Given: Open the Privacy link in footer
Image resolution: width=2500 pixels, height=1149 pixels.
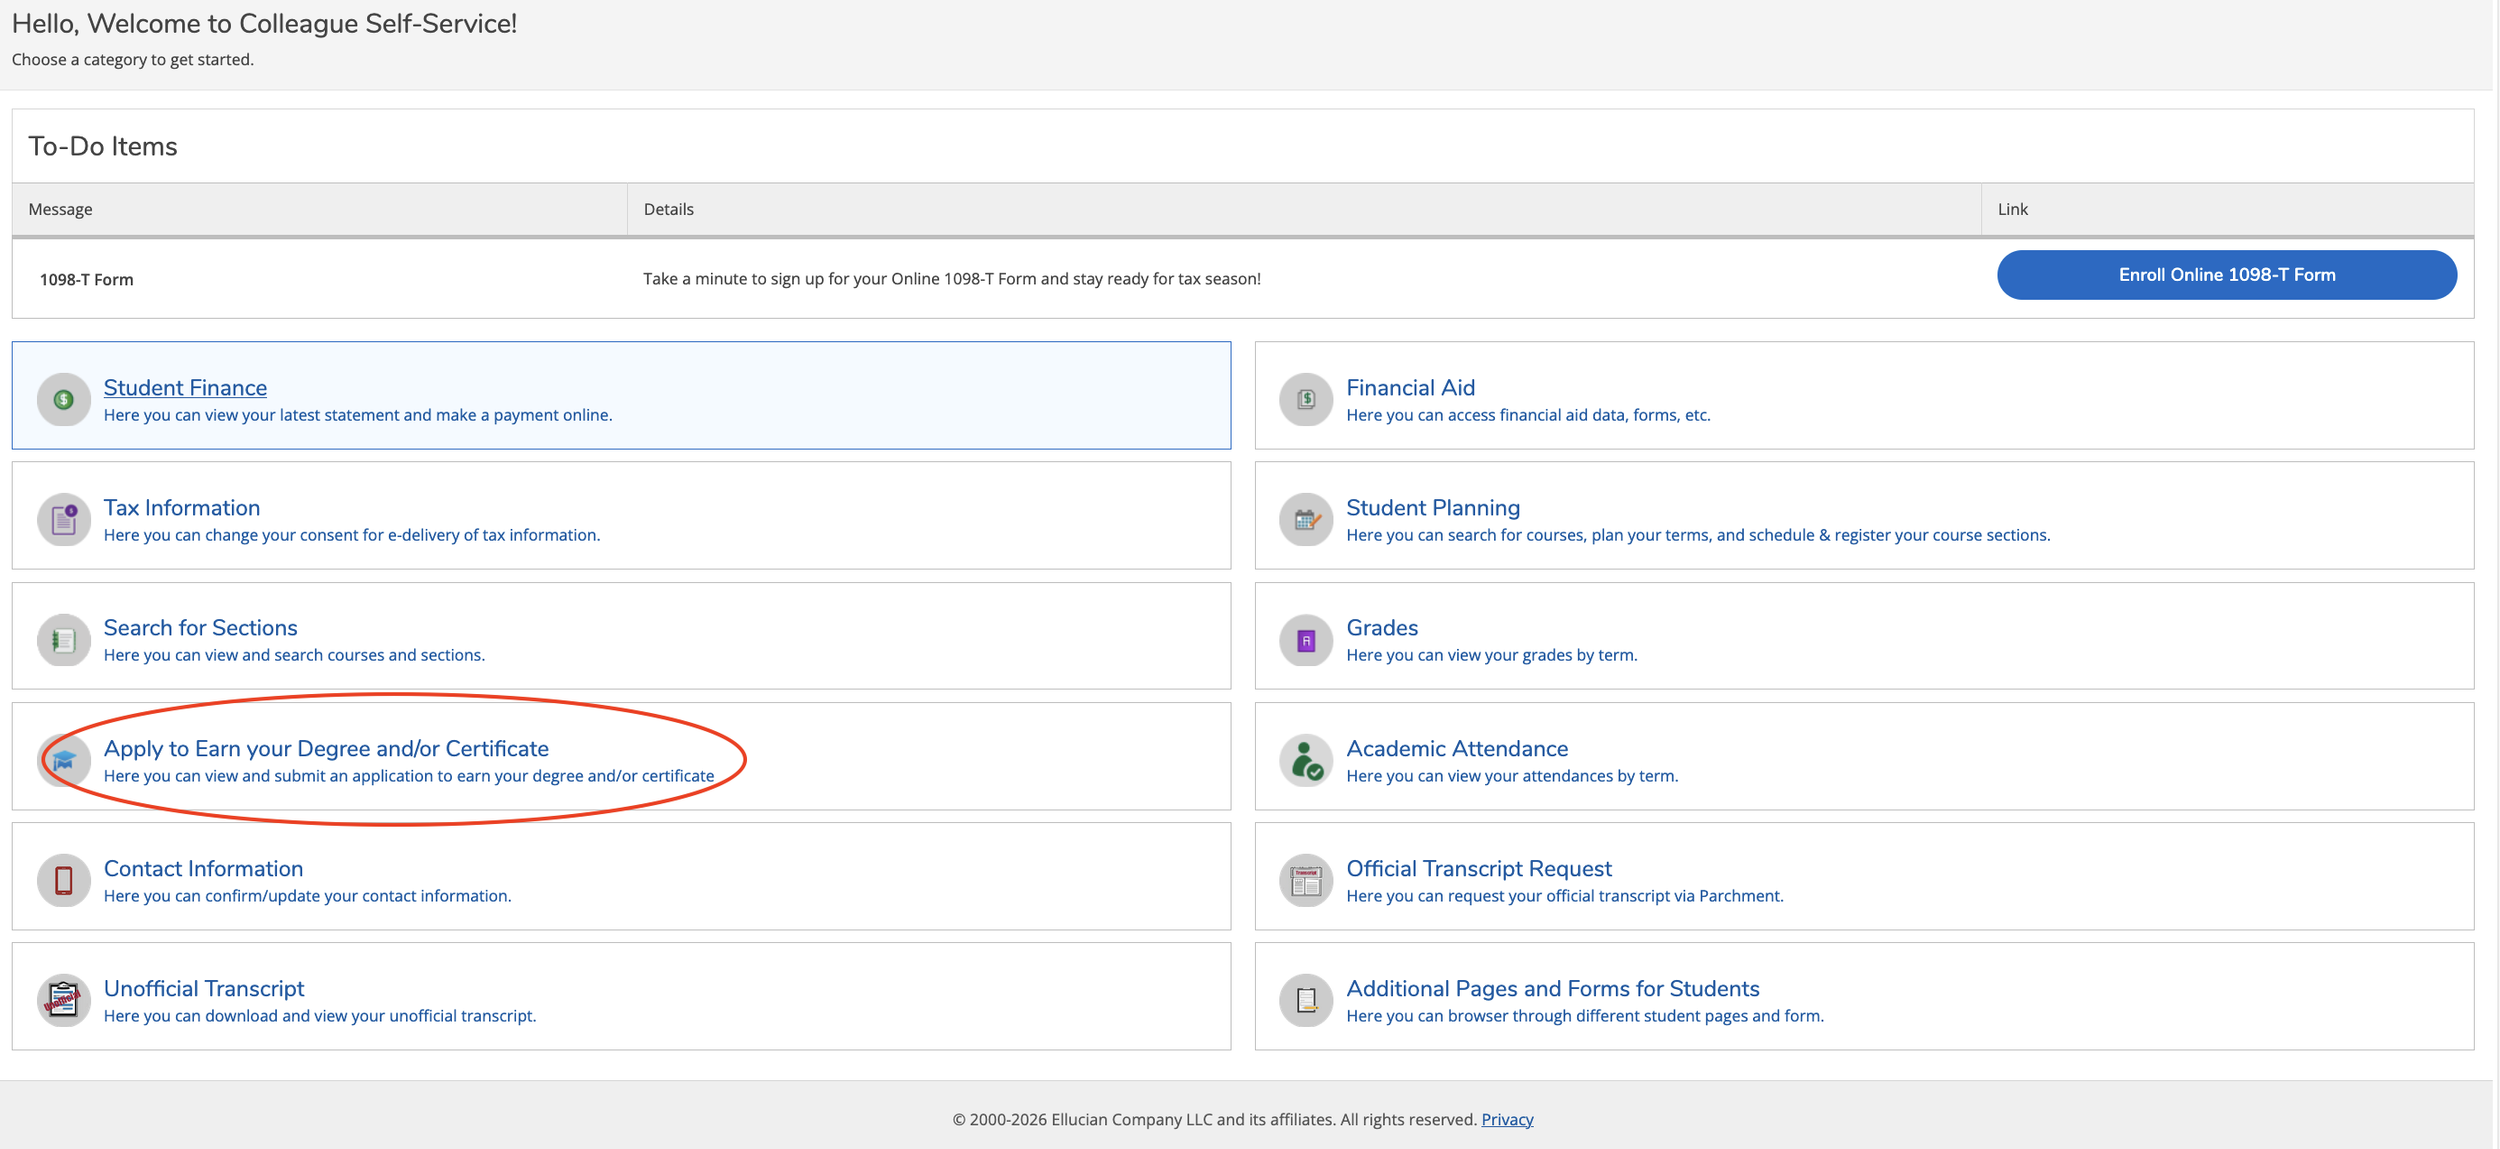Looking at the screenshot, I should pyautogui.click(x=1507, y=1119).
